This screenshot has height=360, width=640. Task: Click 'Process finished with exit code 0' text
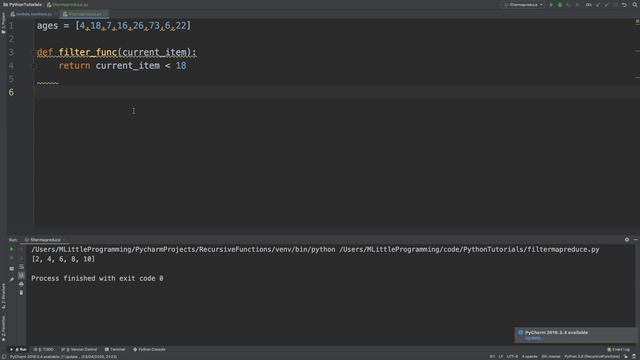pos(97,278)
